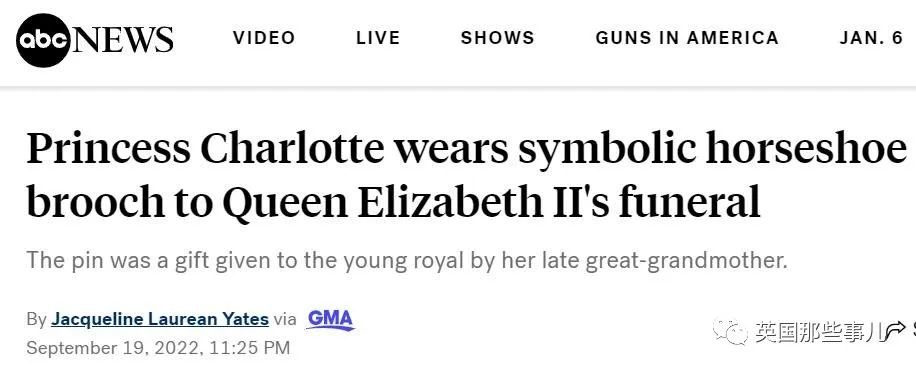Open the JAN. 6 section
916x372 pixels.
(x=872, y=38)
